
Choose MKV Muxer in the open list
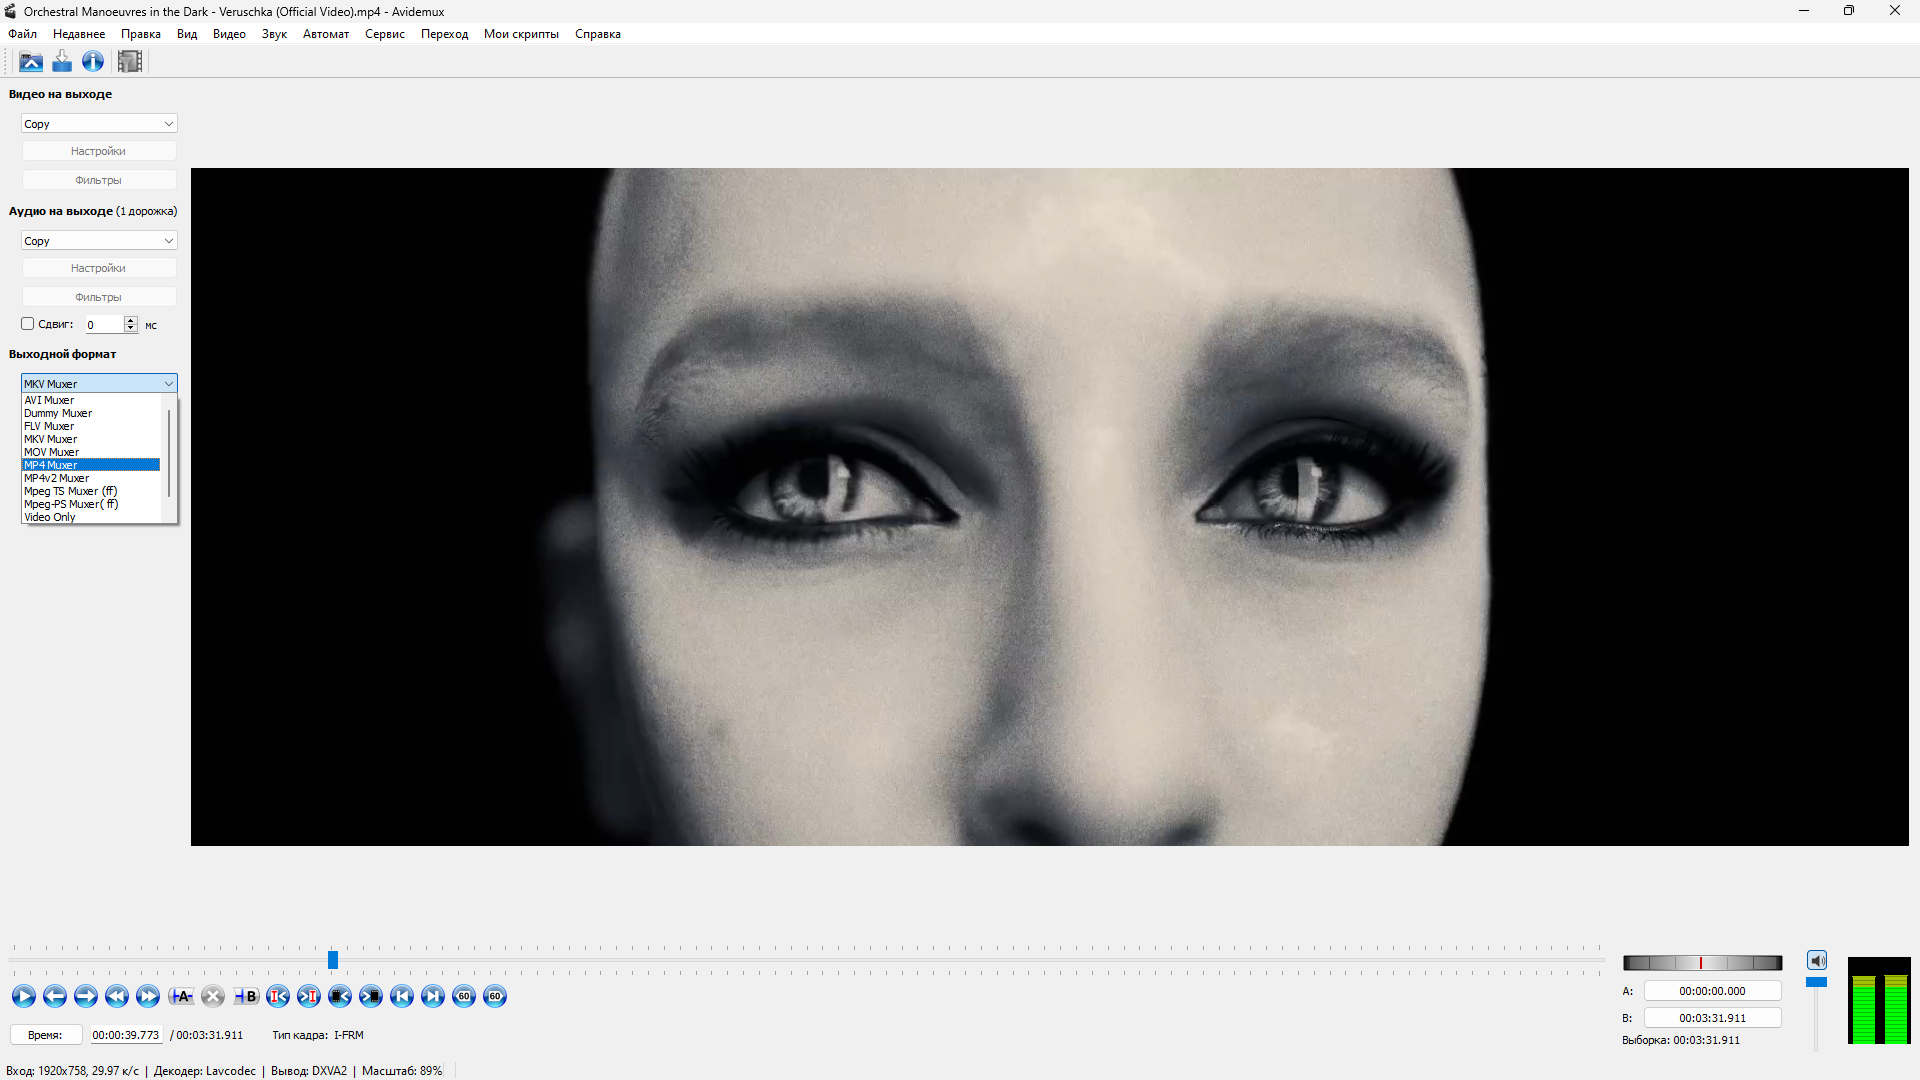(91, 439)
